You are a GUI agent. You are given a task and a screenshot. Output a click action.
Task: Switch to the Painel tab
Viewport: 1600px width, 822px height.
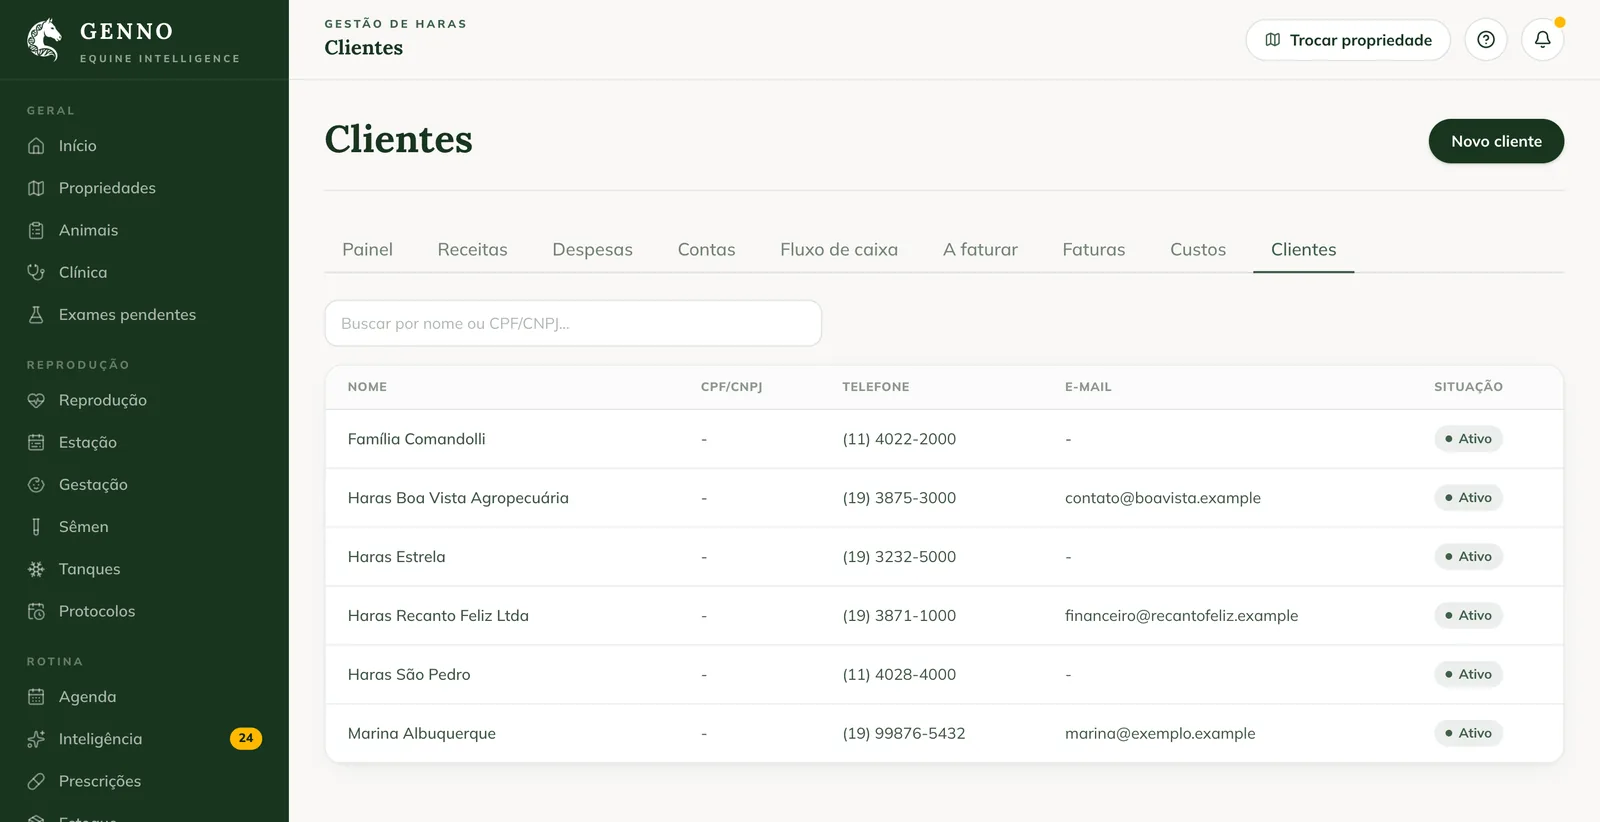[x=367, y=250]
